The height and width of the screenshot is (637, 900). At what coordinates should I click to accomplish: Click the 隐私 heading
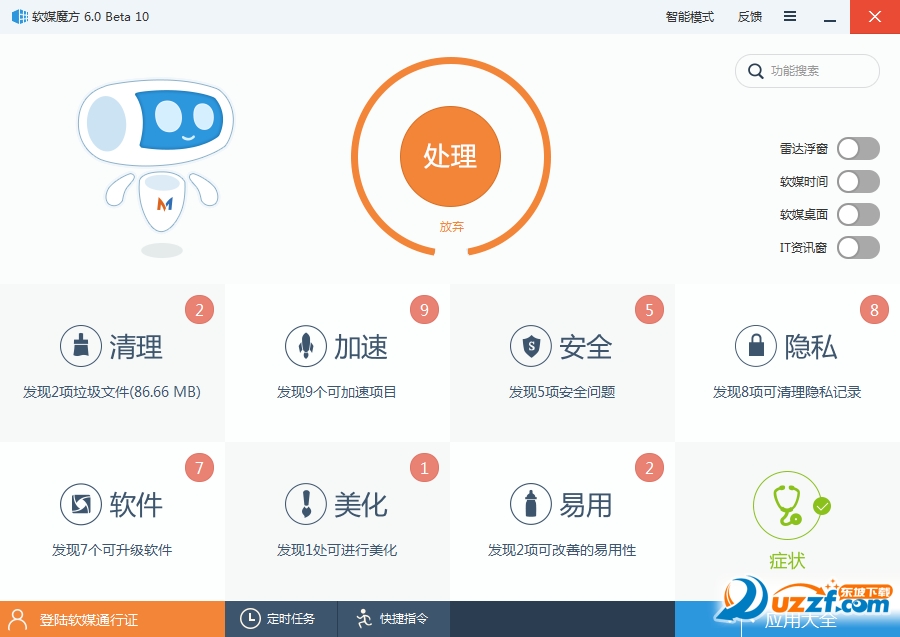point(811,347)
